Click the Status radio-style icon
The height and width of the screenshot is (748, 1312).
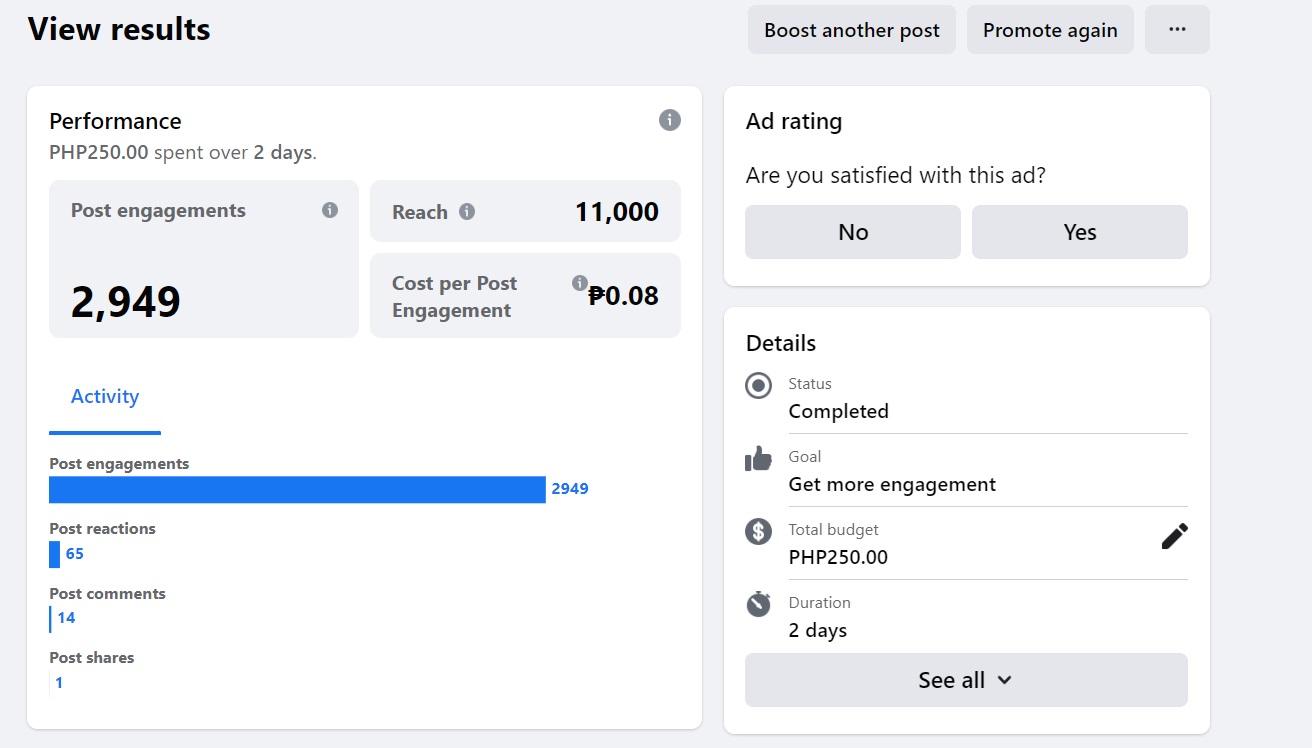[759, 385]
